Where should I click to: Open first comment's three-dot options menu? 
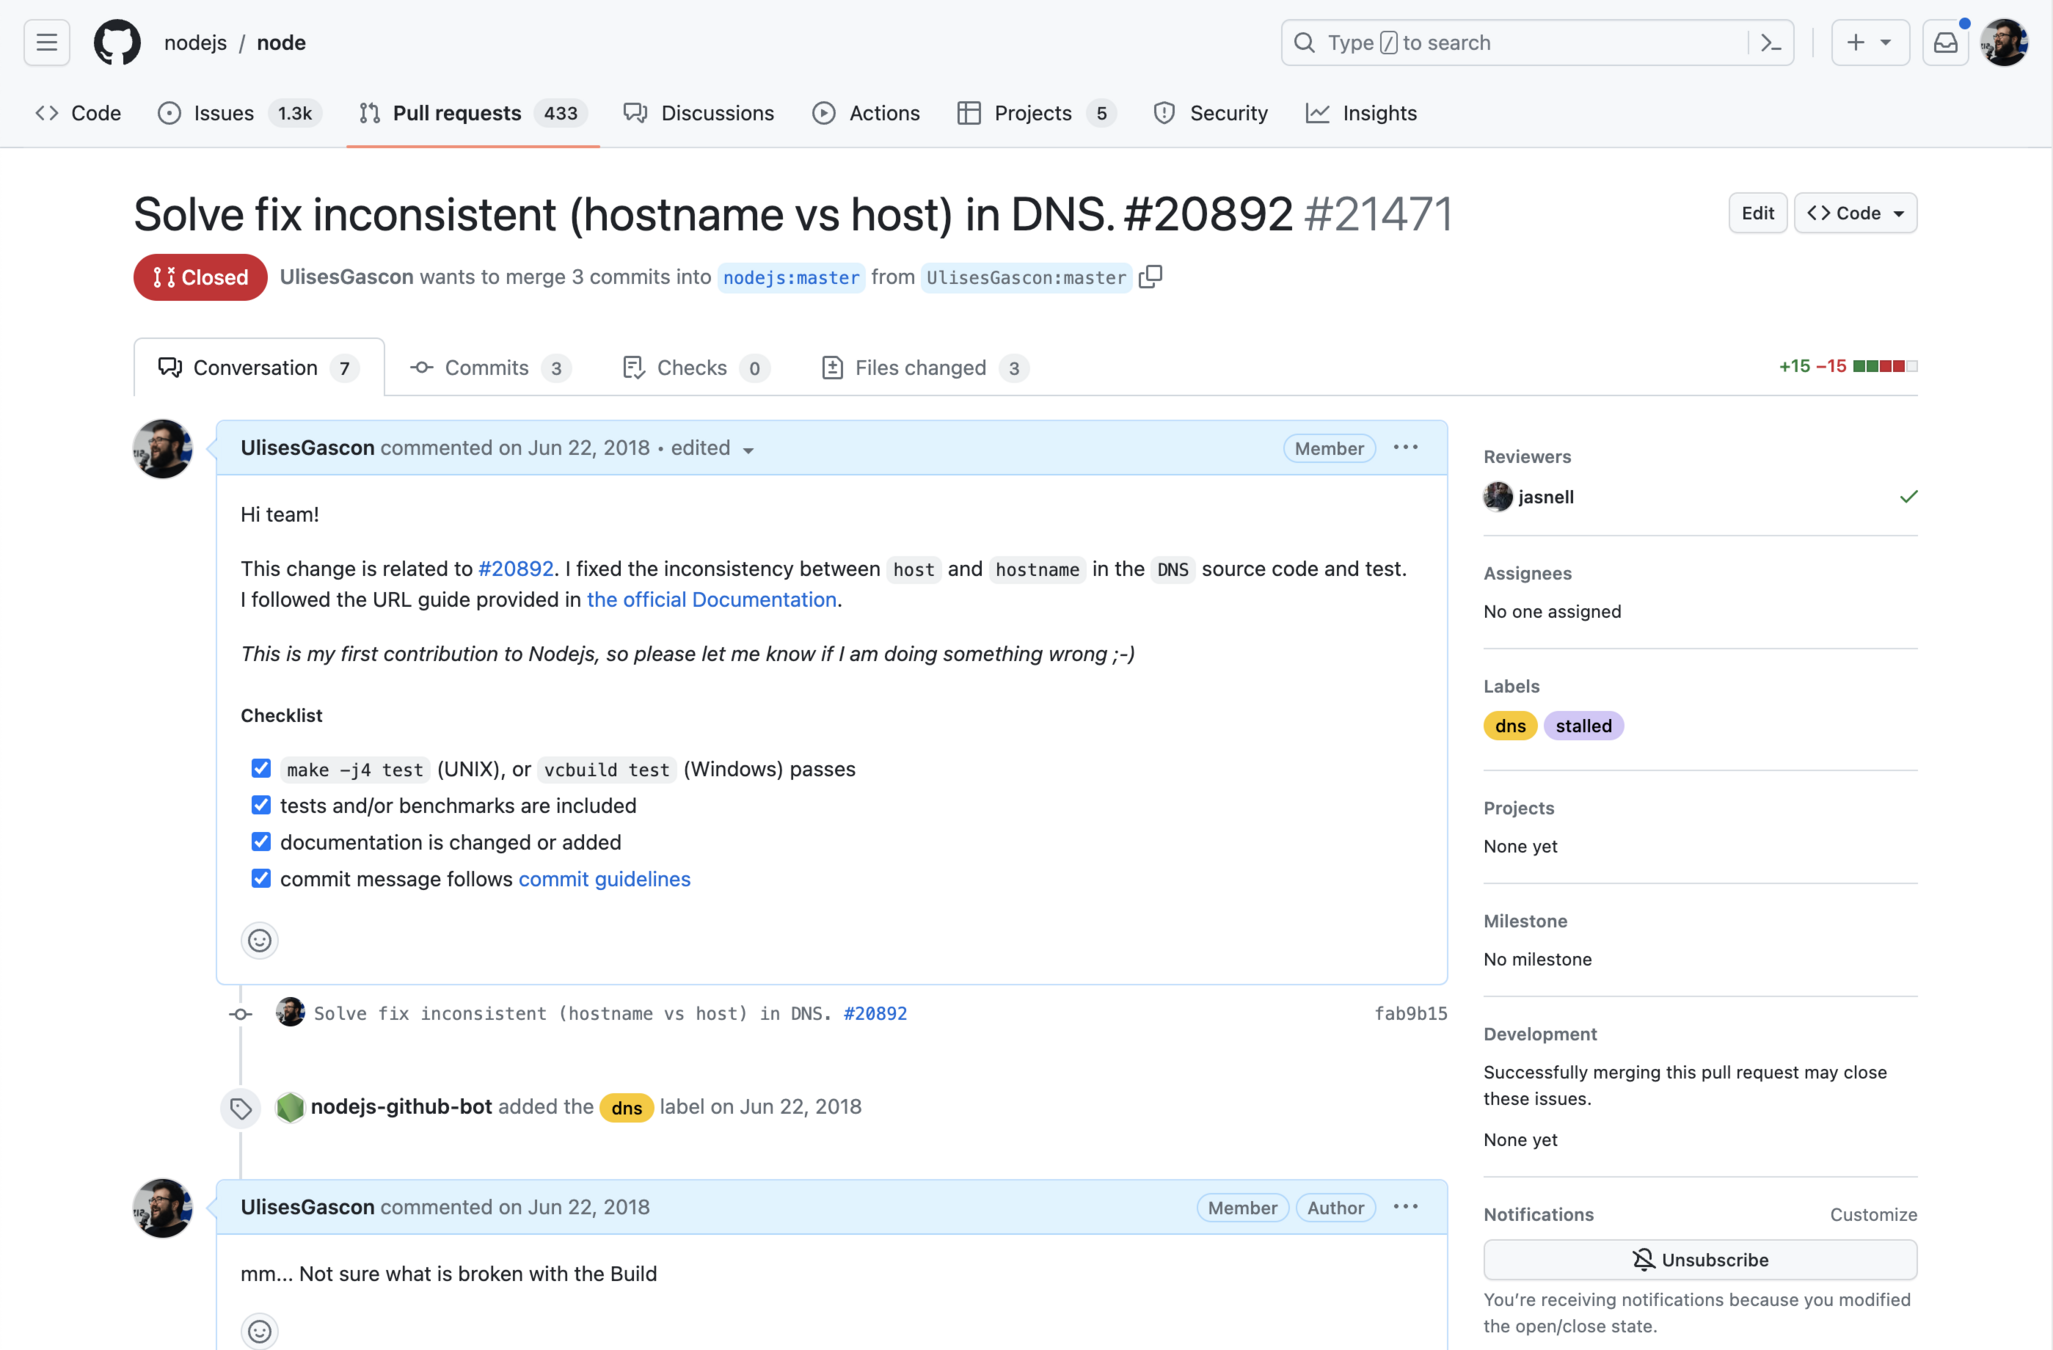pyautogui.click(x=1405, y=448)
